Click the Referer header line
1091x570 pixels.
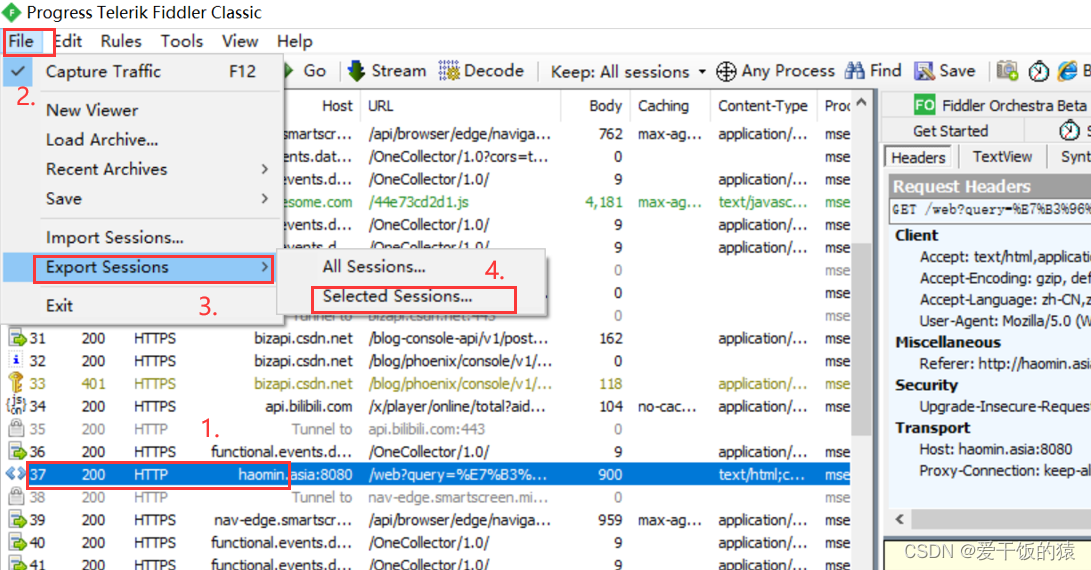[x=1005, y=364]
